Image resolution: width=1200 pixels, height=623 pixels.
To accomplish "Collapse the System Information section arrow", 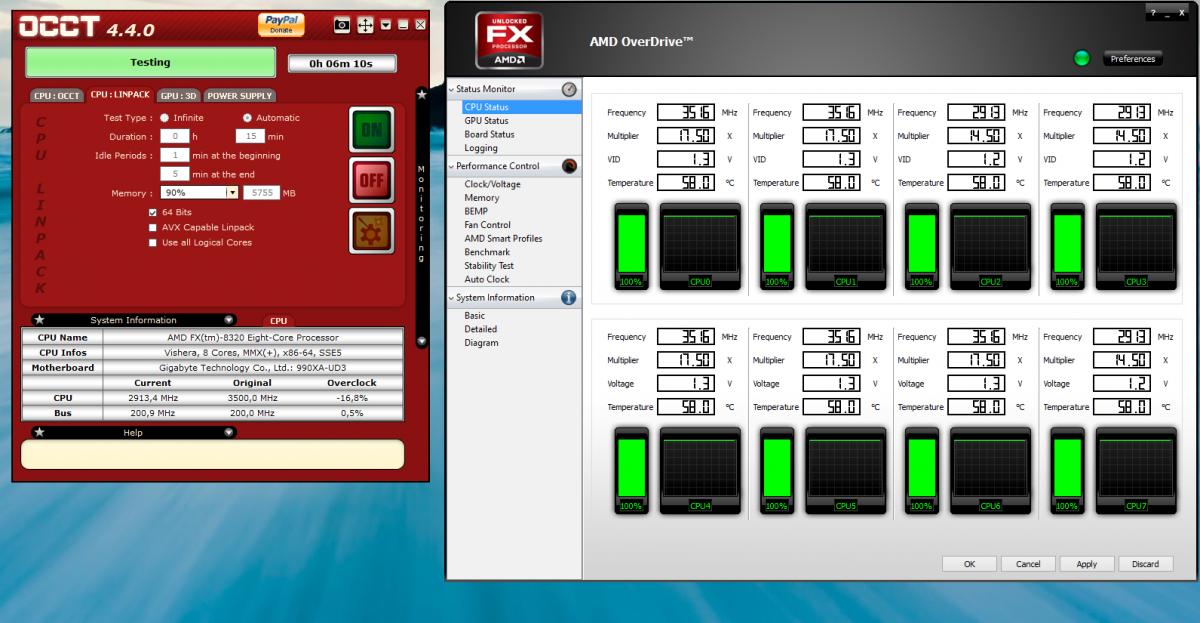I will 229,320.
